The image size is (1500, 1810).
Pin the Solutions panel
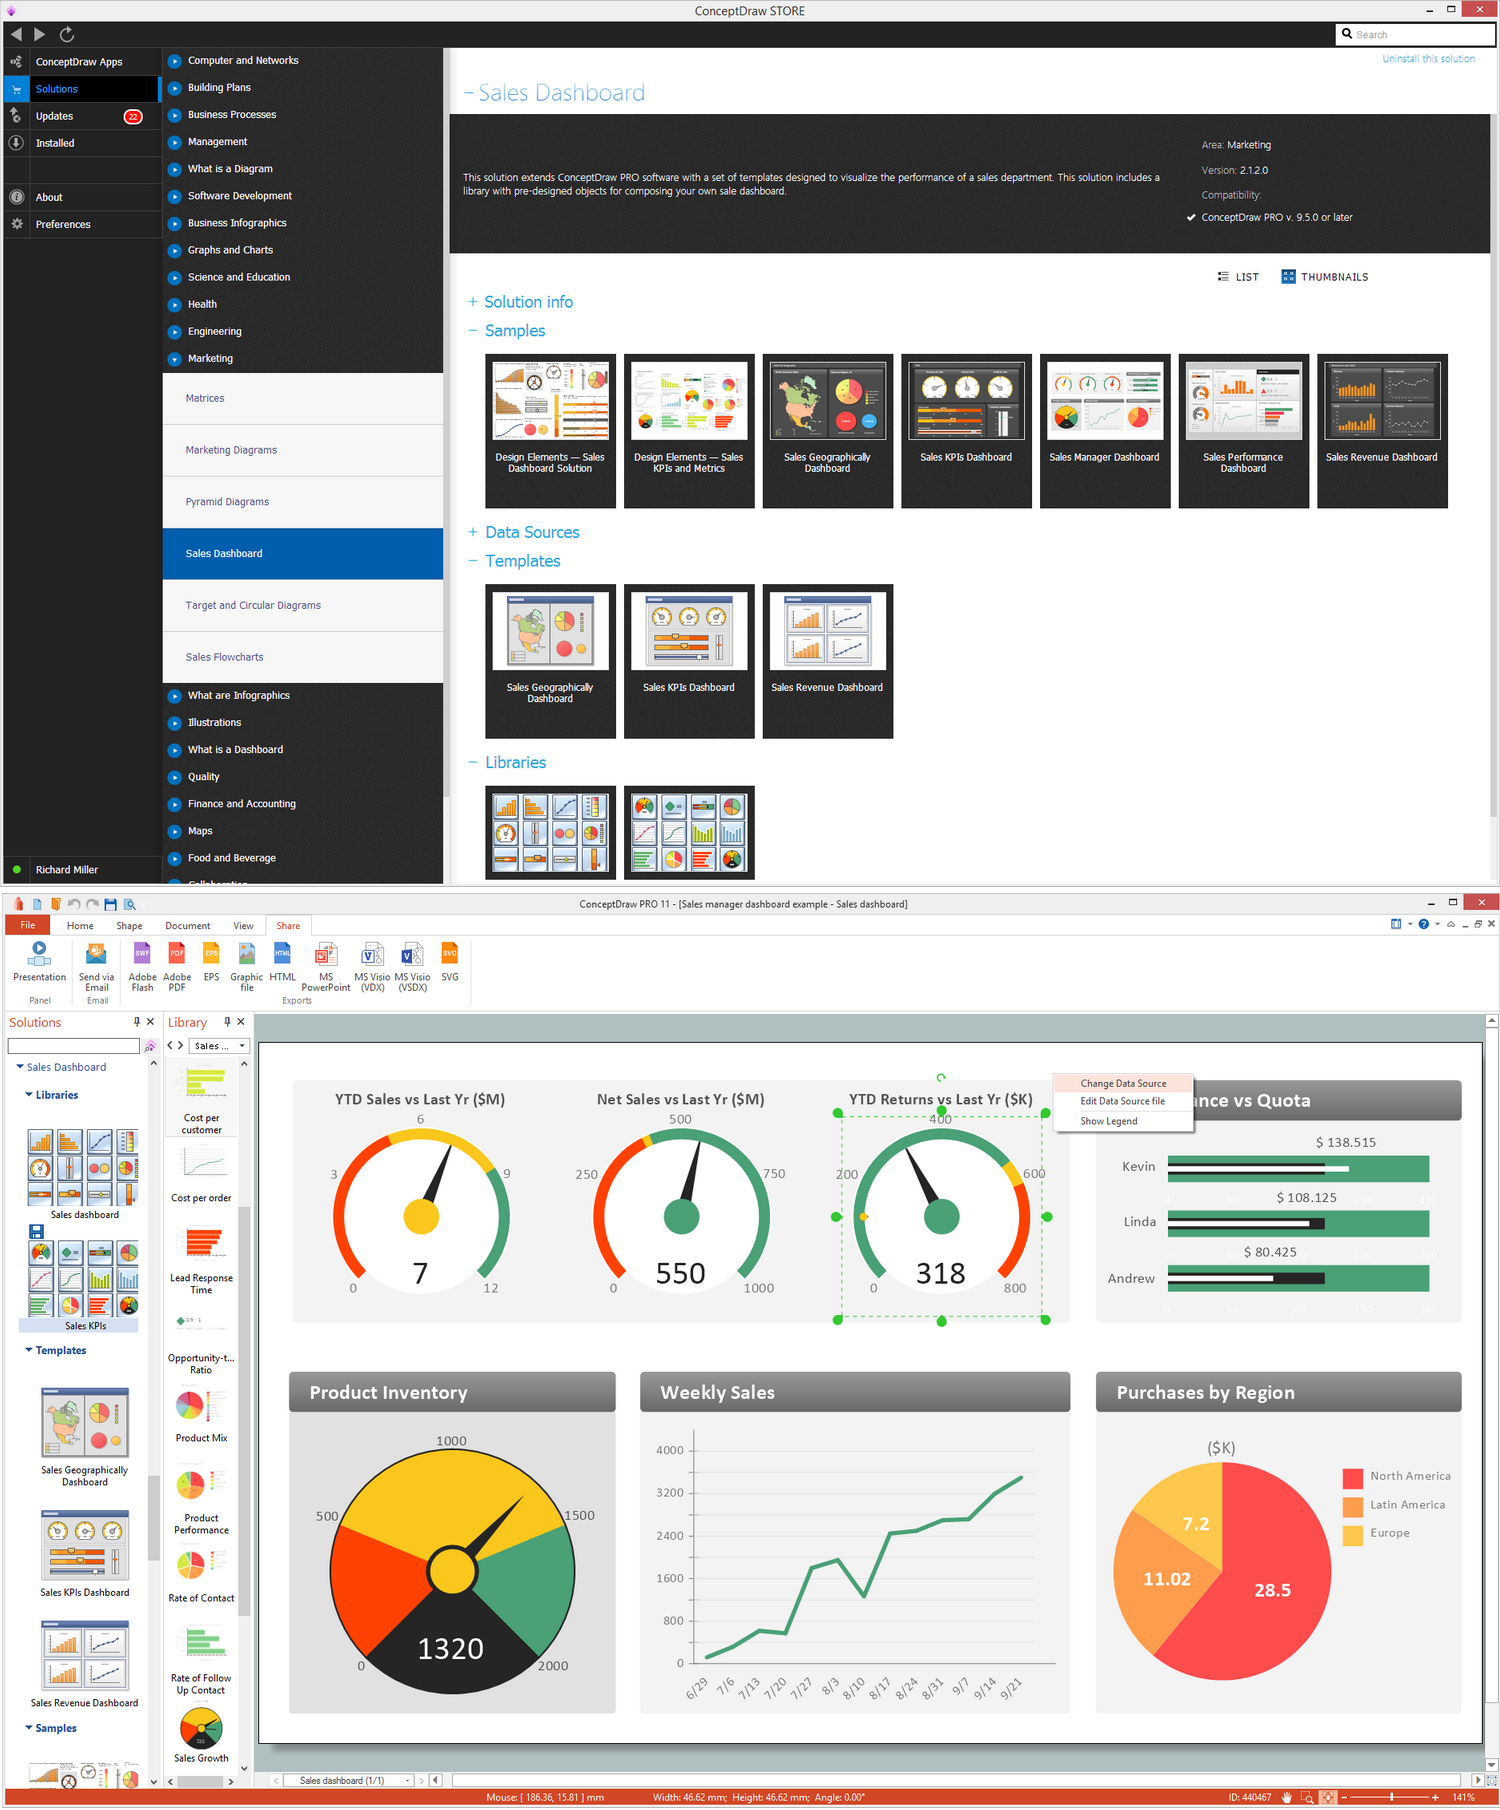137,1022
